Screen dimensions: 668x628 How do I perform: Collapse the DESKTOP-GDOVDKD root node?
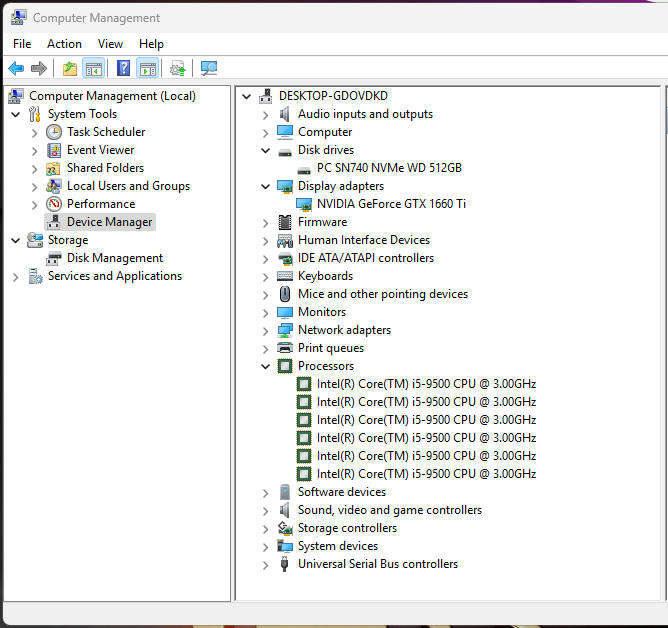pyautogui.click(x=246, y=96)
